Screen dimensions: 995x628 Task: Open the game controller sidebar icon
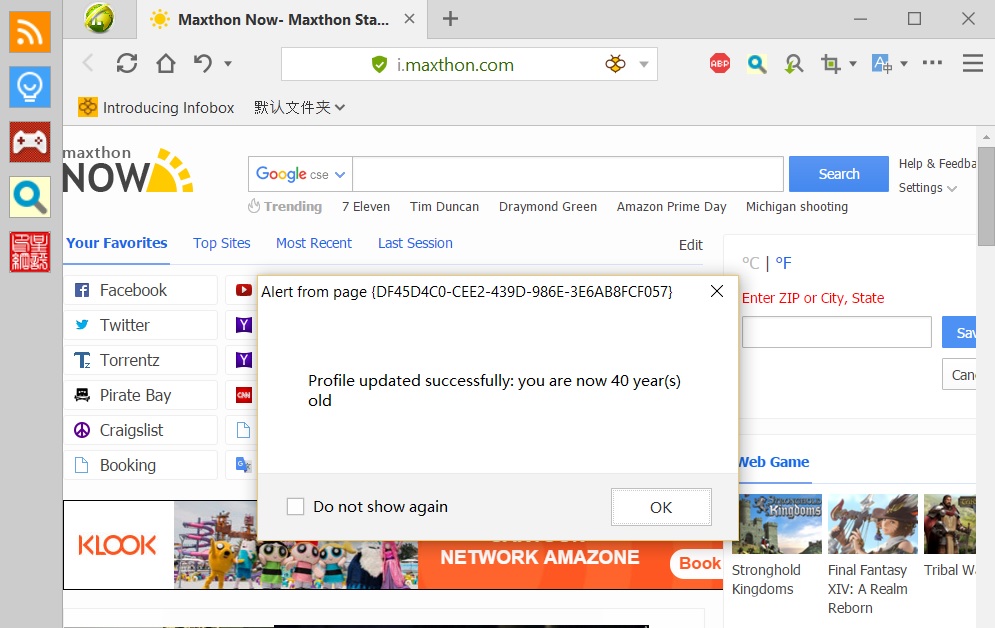pyautogui.click(x=30, y=142)
